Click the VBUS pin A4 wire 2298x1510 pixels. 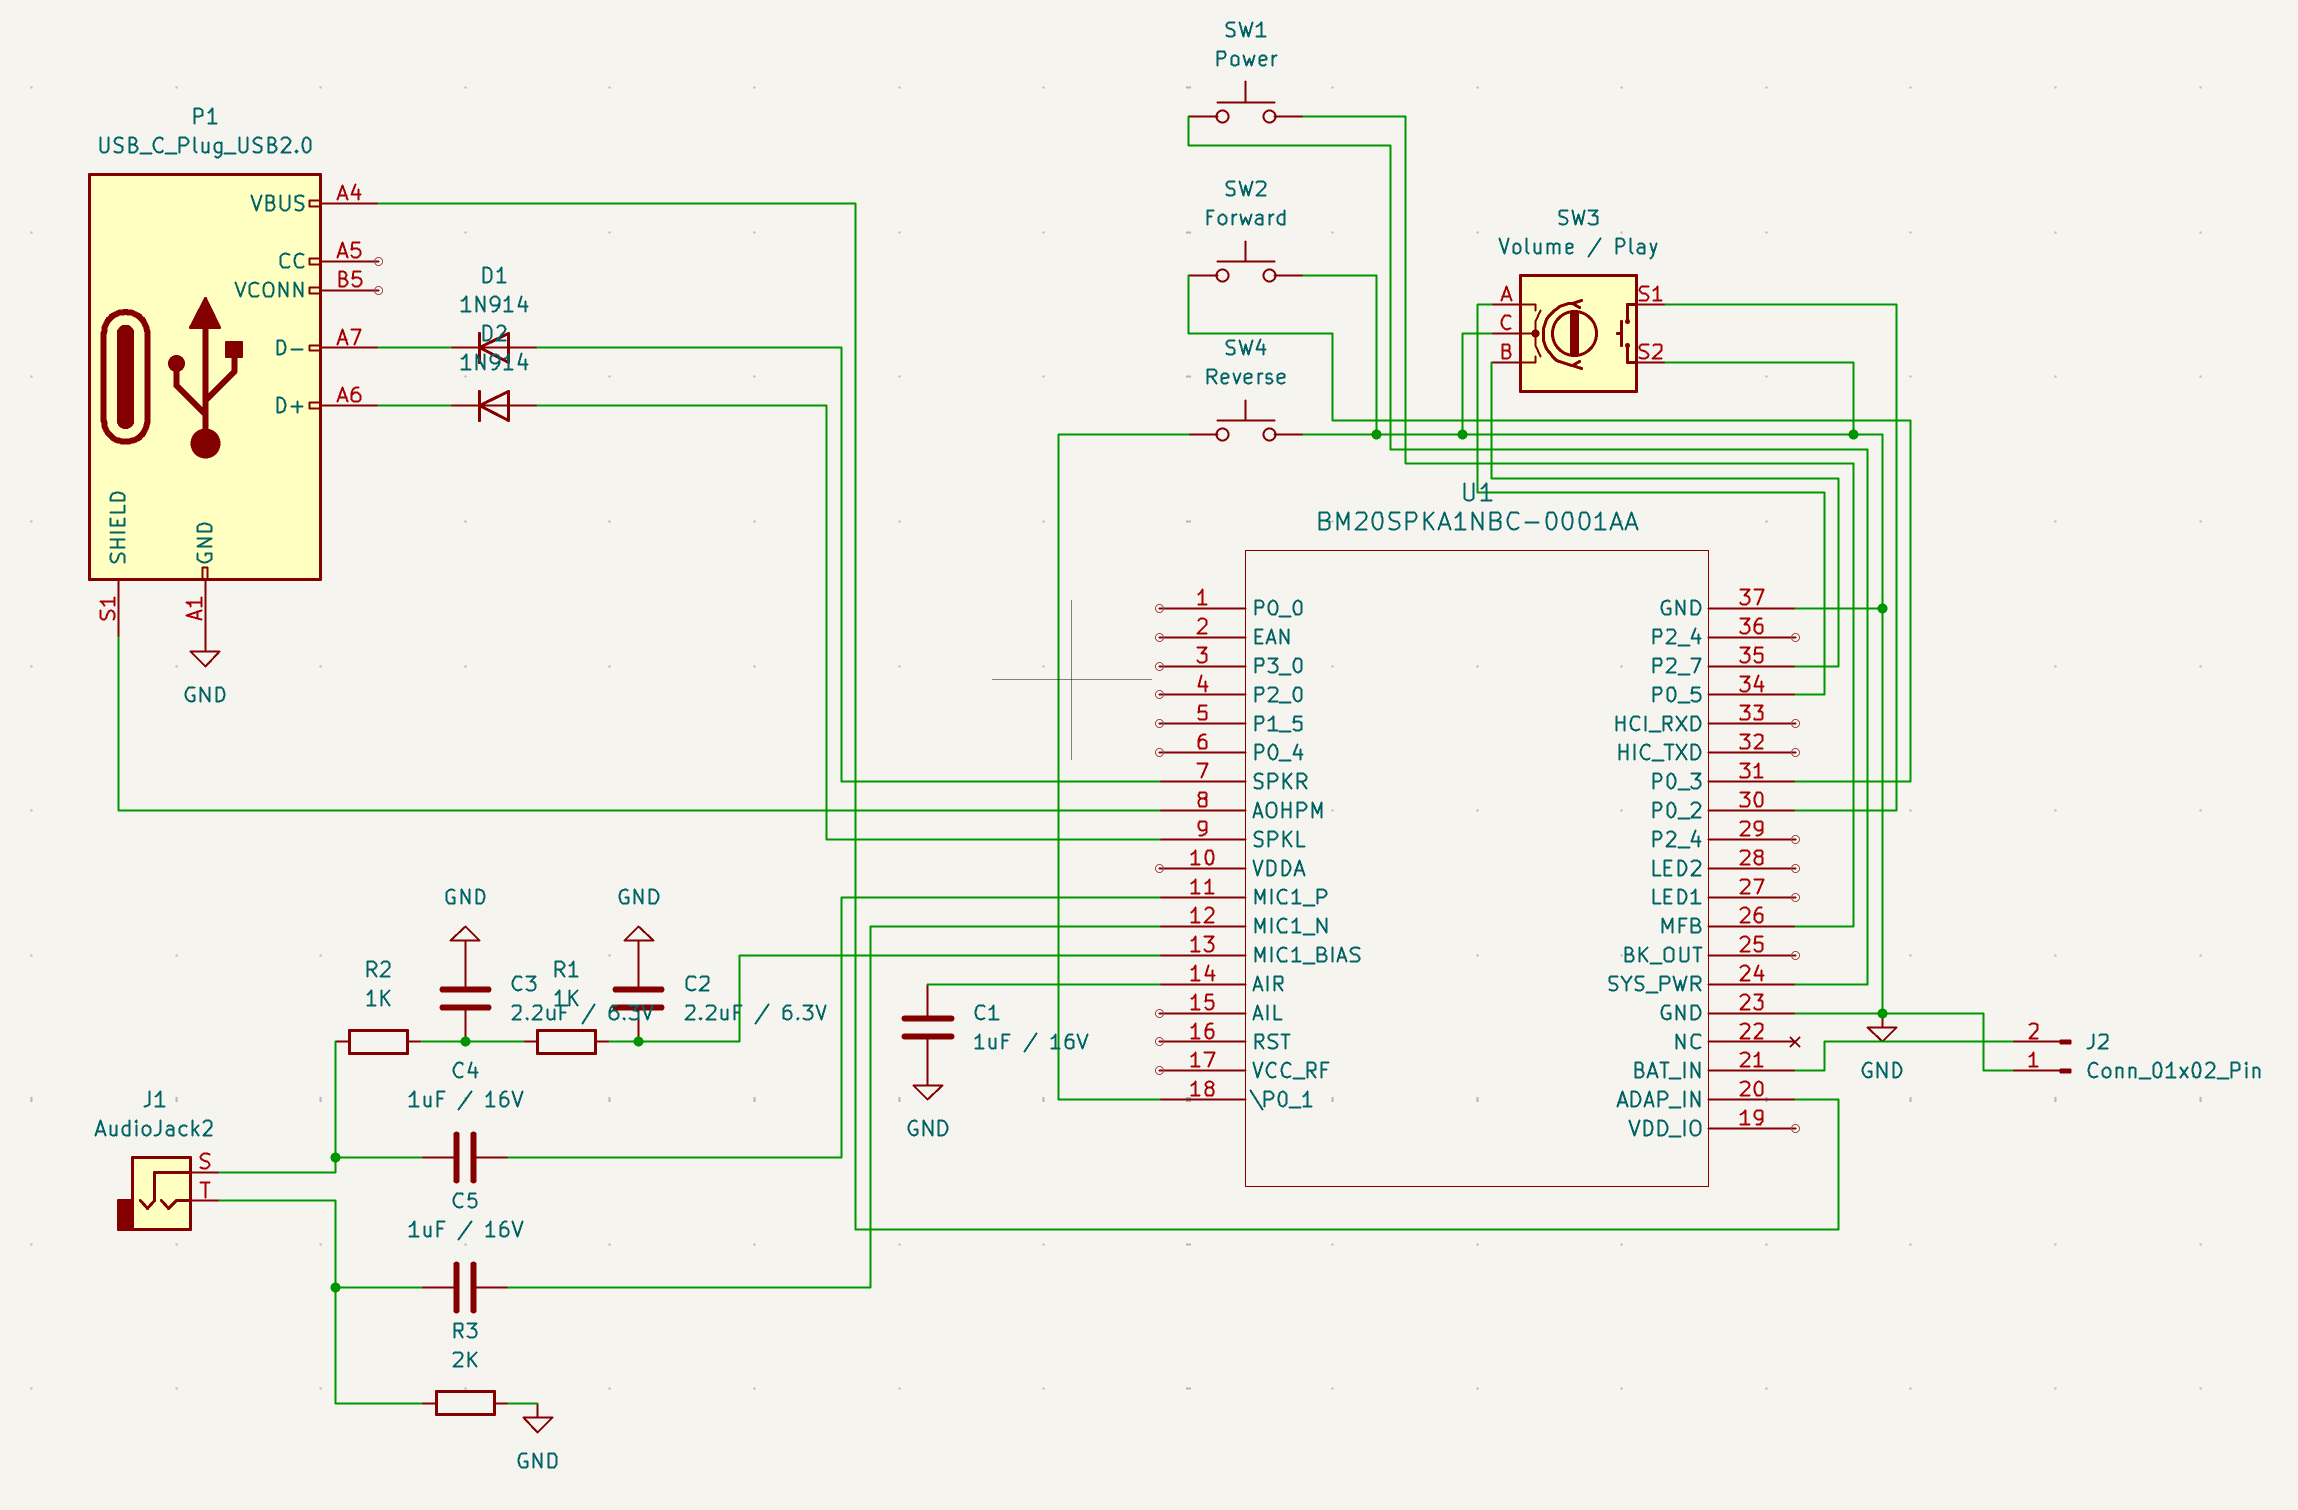click(x=600, y=203)
